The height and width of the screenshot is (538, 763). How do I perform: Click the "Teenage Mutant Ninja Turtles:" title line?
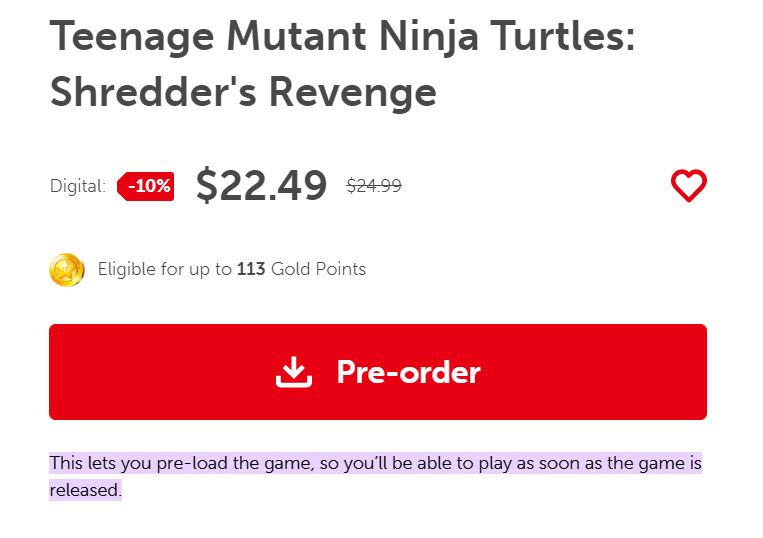[343, 38]
